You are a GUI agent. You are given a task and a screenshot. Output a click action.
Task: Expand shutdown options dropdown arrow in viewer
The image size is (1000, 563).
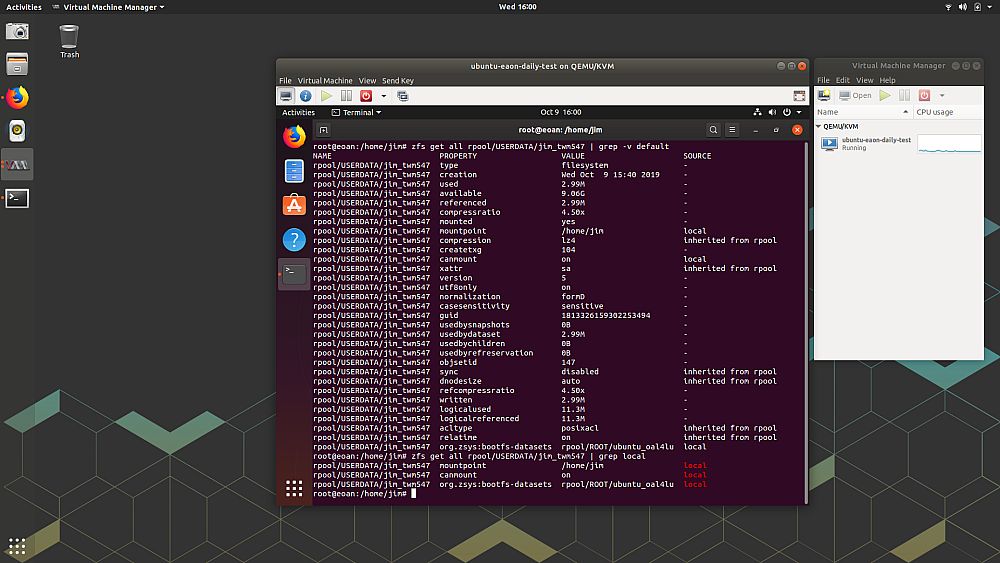tap(383, 96)
